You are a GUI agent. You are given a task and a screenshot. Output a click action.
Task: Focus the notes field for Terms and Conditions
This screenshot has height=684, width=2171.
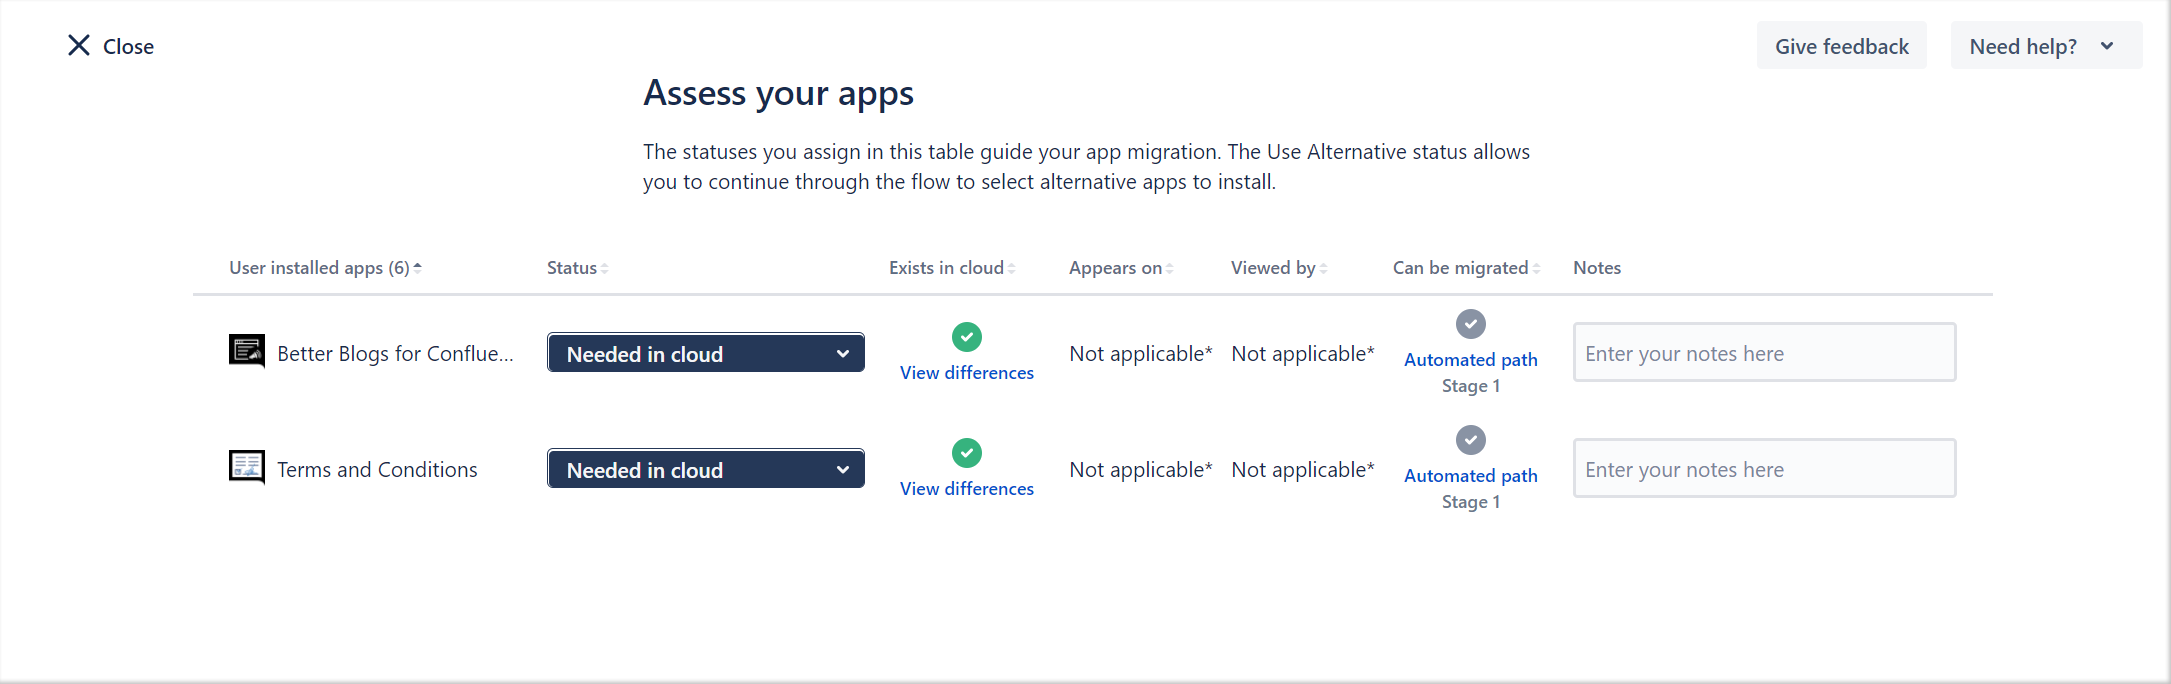(1764, 469)
